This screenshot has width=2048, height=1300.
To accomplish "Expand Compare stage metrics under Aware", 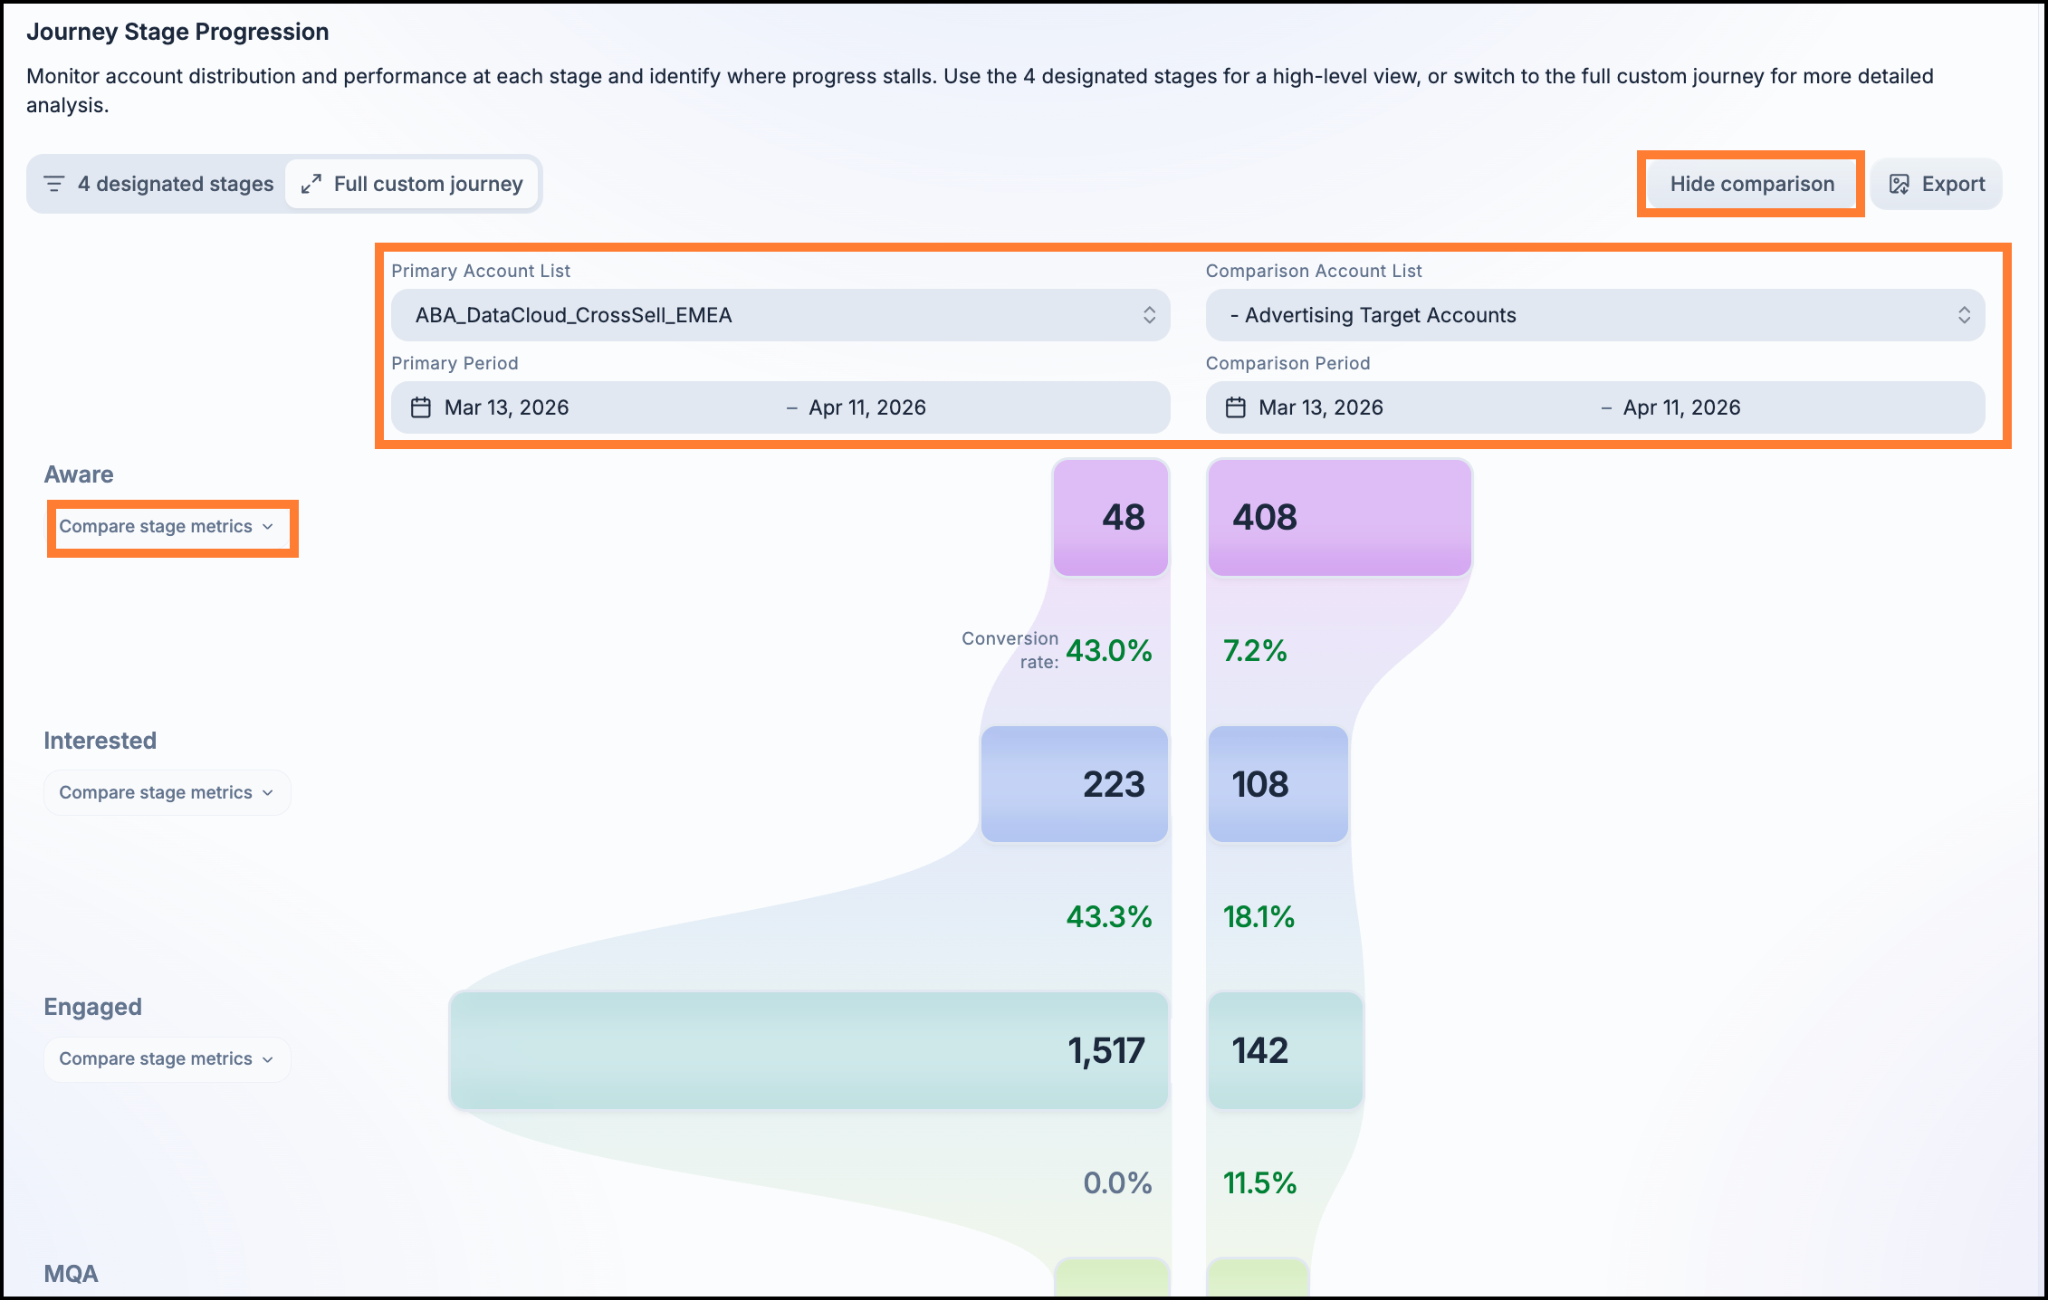I will pyautogui.click(x=167, y=527).
